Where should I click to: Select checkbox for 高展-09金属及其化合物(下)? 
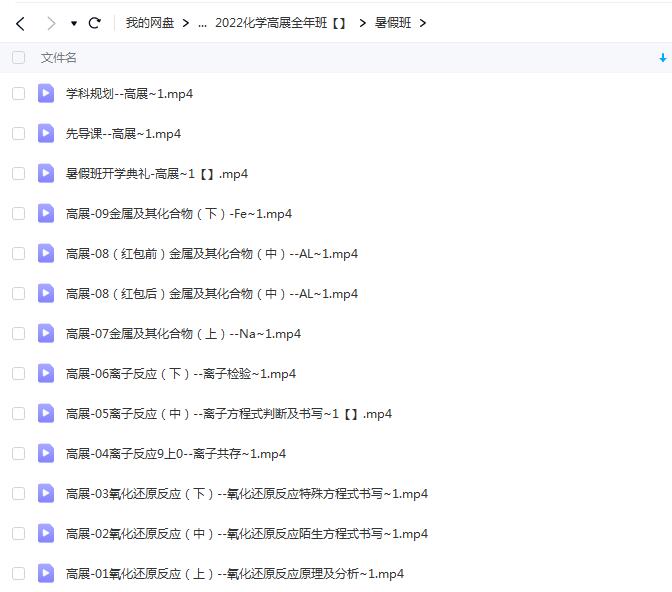point(18,213)
